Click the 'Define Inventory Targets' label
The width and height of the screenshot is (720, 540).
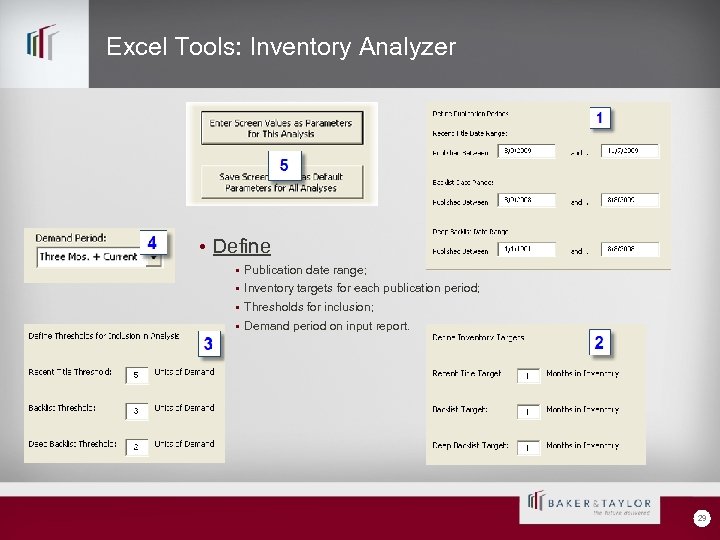tap(478, 338)
